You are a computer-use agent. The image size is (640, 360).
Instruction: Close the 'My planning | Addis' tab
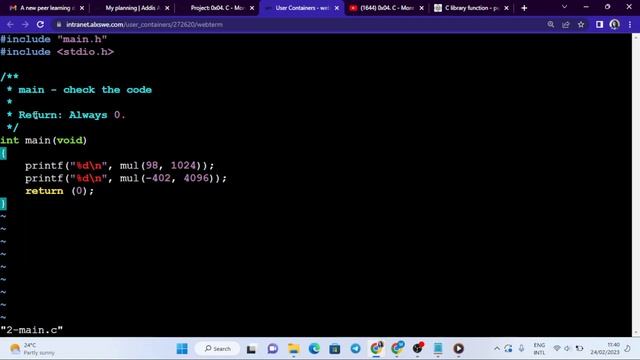(x=167, y=8)
